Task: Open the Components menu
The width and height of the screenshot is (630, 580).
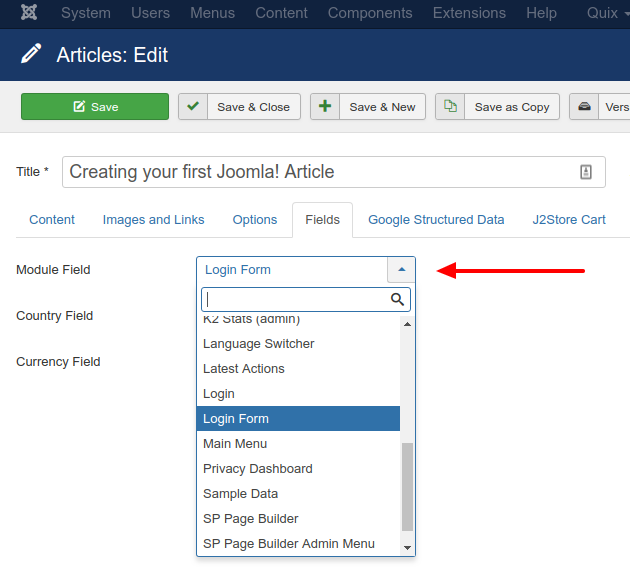Action: pos(370,13)
